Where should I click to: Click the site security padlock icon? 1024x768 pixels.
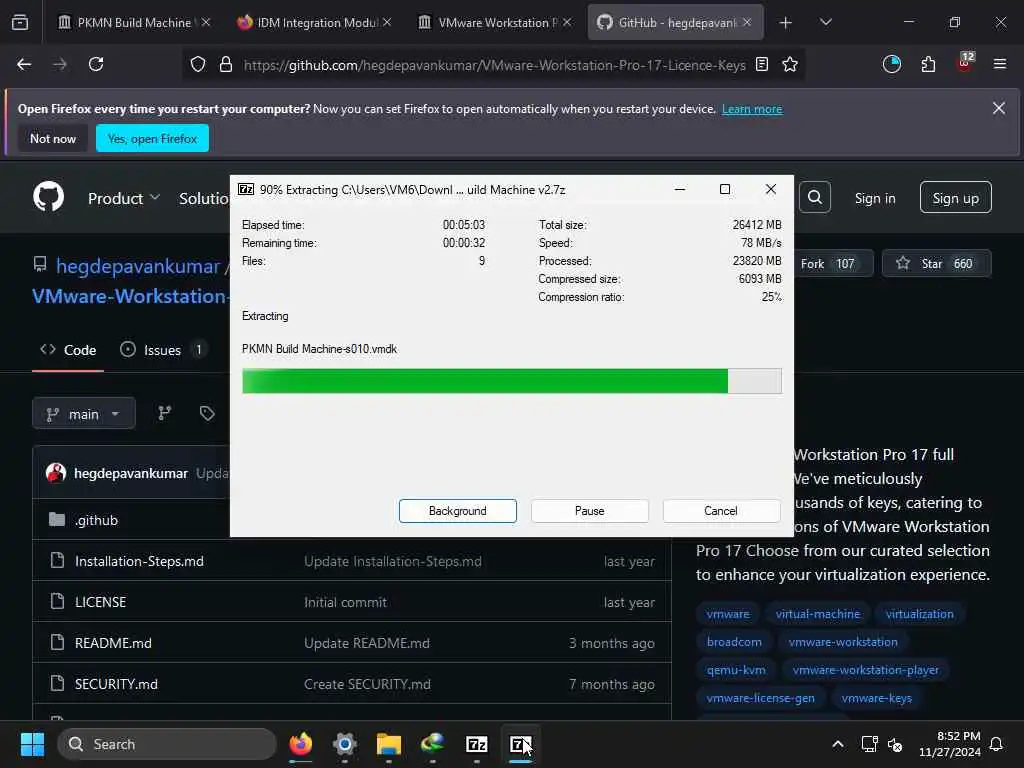coord(226,64)
